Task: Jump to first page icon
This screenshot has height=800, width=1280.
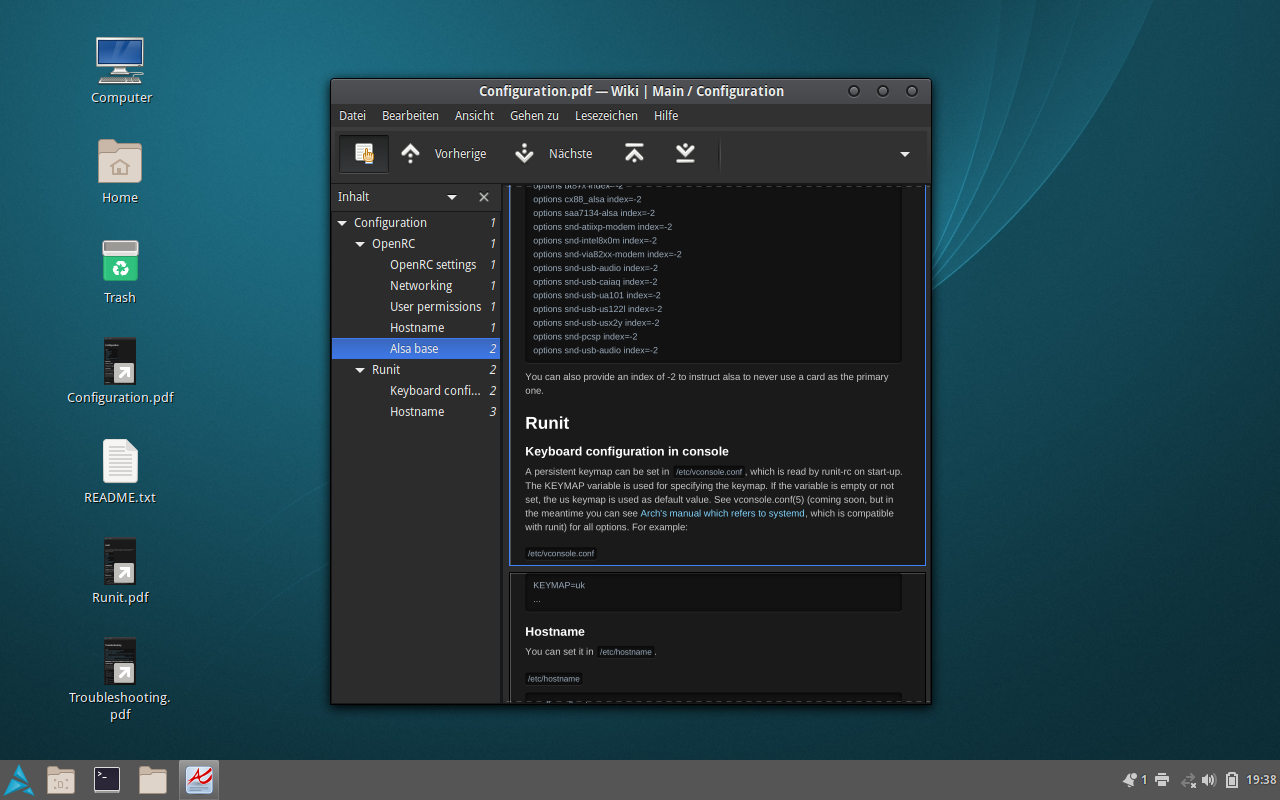Action: pyautogui.click(x=633, y=153)
